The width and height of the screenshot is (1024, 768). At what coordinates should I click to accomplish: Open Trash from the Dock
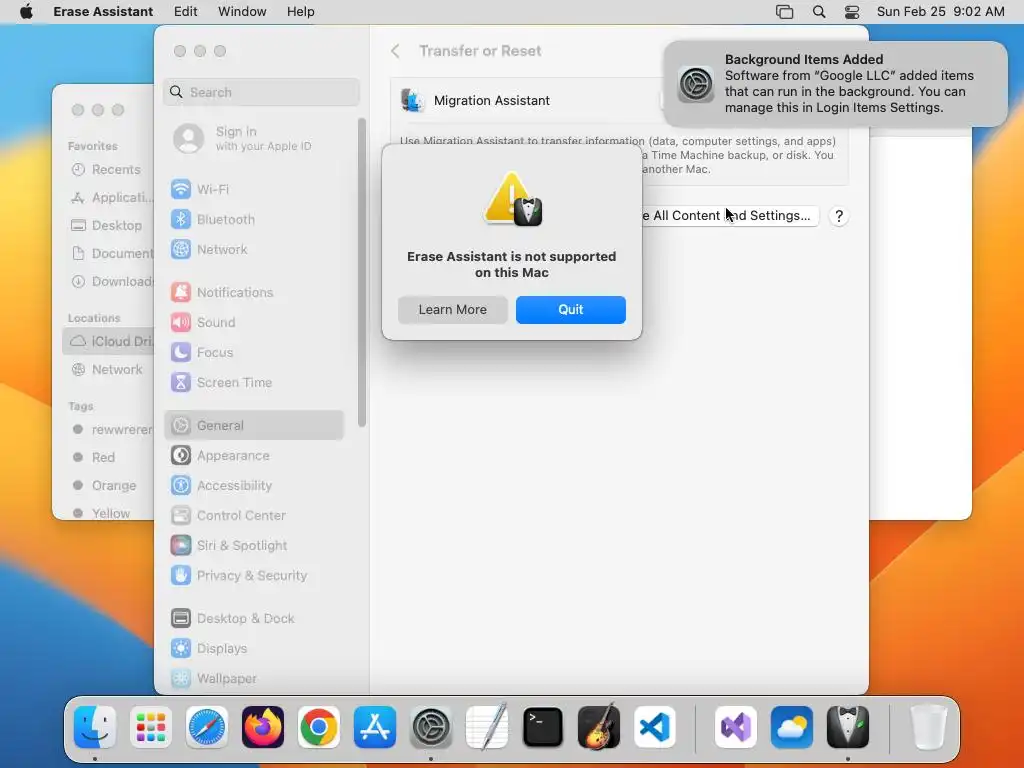click(x=929, y=727)
